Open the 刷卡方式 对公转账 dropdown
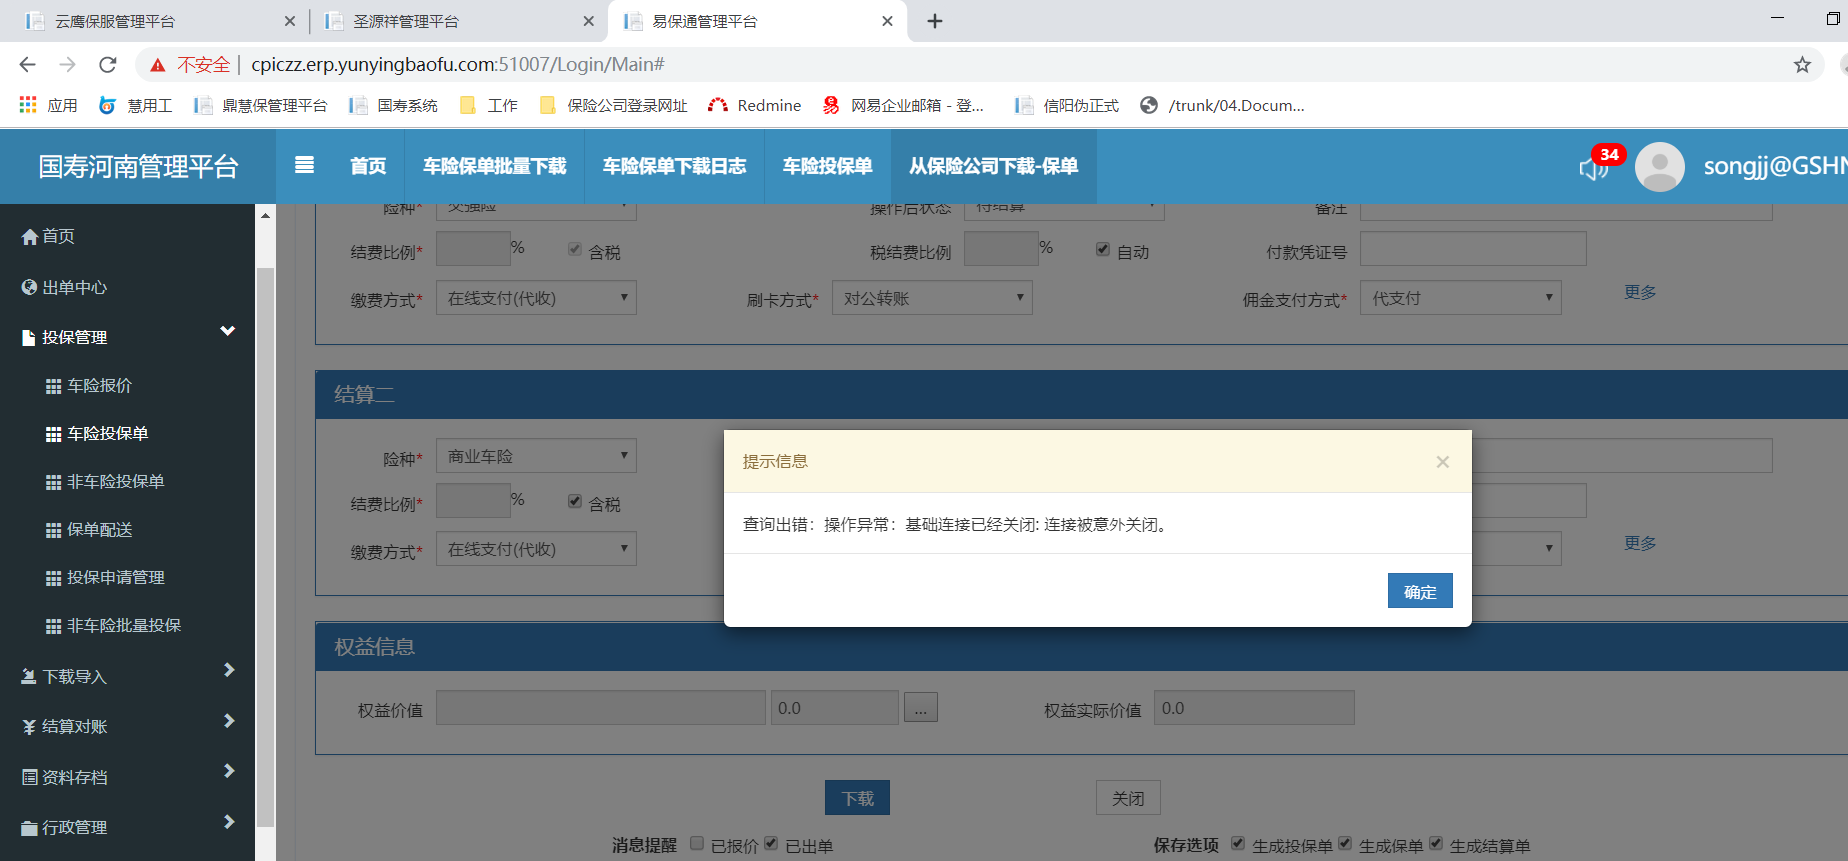 (x=932, y=298)
